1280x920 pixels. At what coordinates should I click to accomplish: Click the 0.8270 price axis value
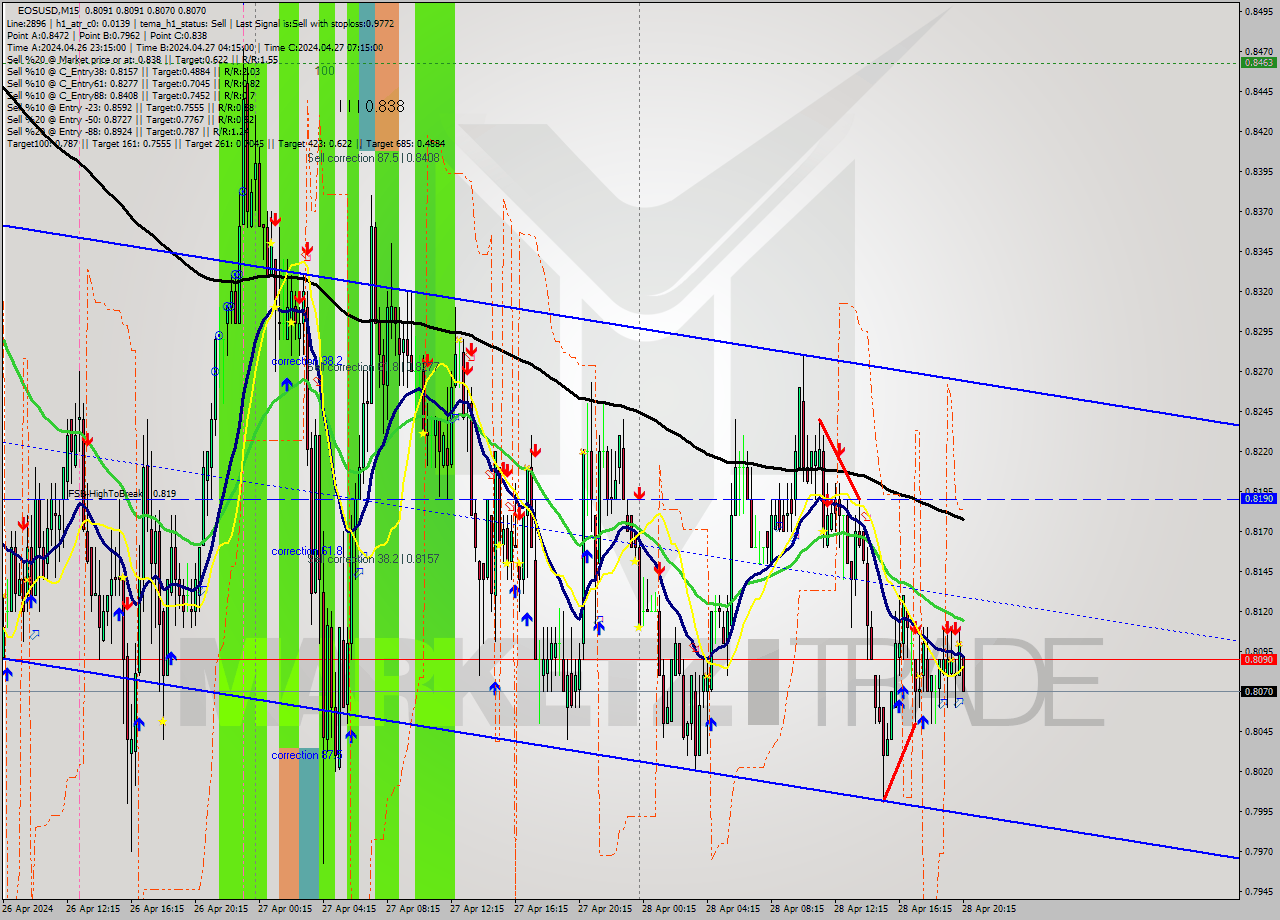click(1258, 371)
